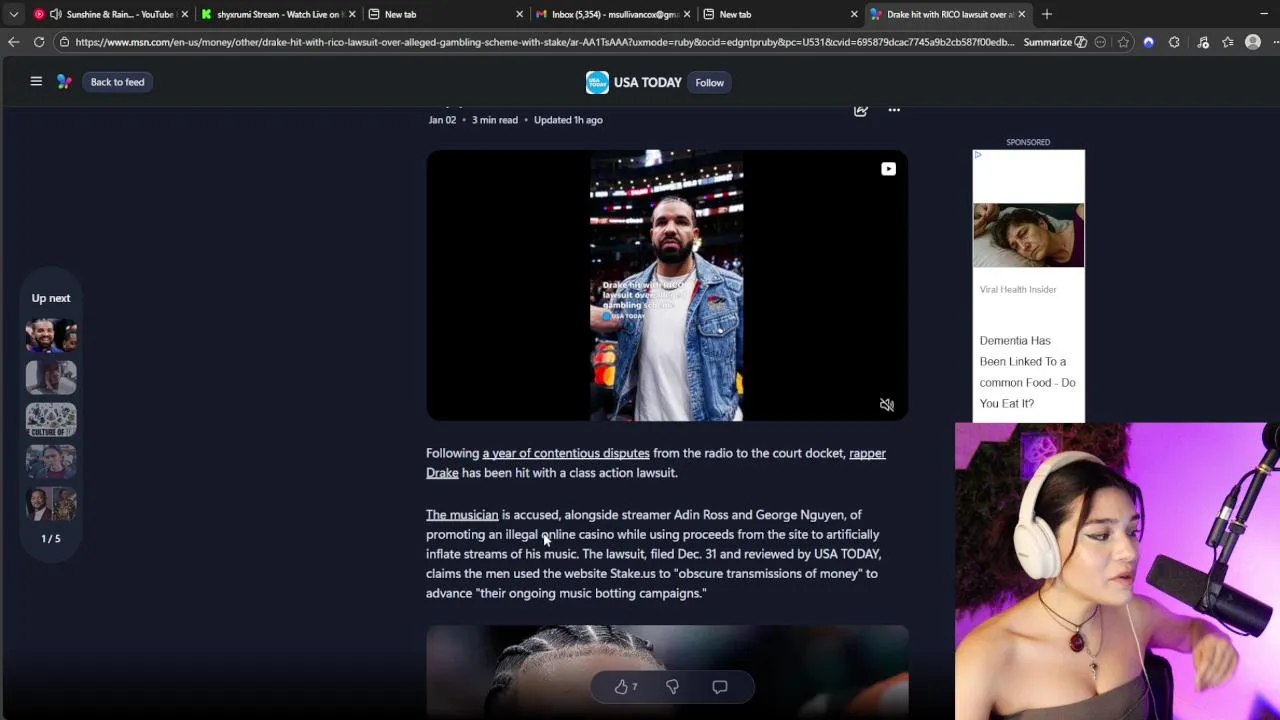This screenshot has height=720, width=1280.
Task: Open a new browser tab with plus button
Action: pyautogui.click(x=1047, y=14)
